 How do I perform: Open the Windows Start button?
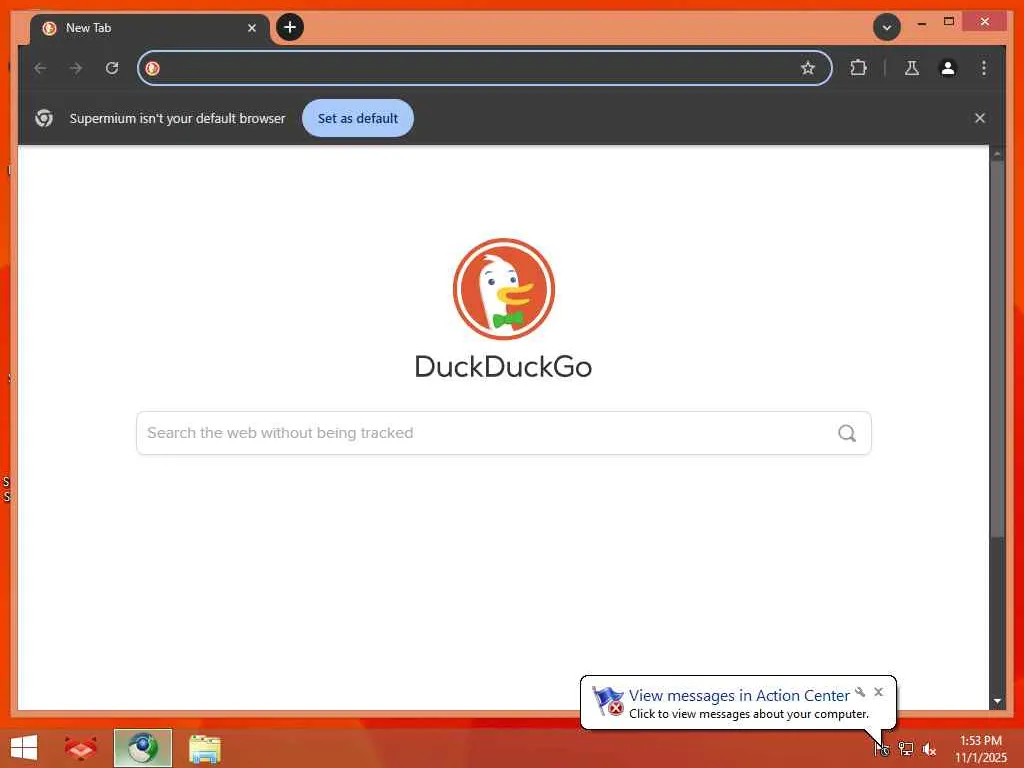coord(24,748)
